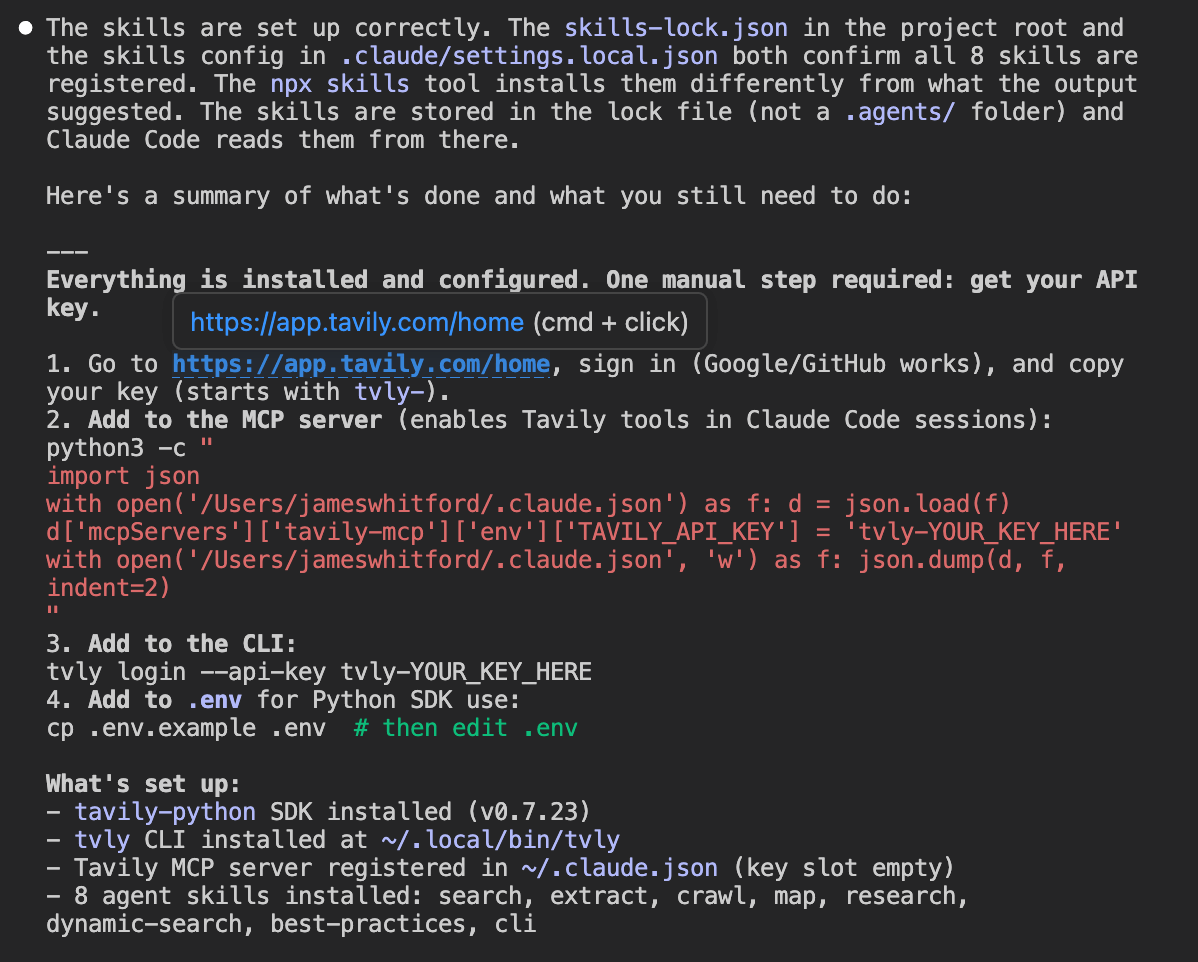
Task: Click the green '# then edit .env' comment
Action: click(465, 728)
